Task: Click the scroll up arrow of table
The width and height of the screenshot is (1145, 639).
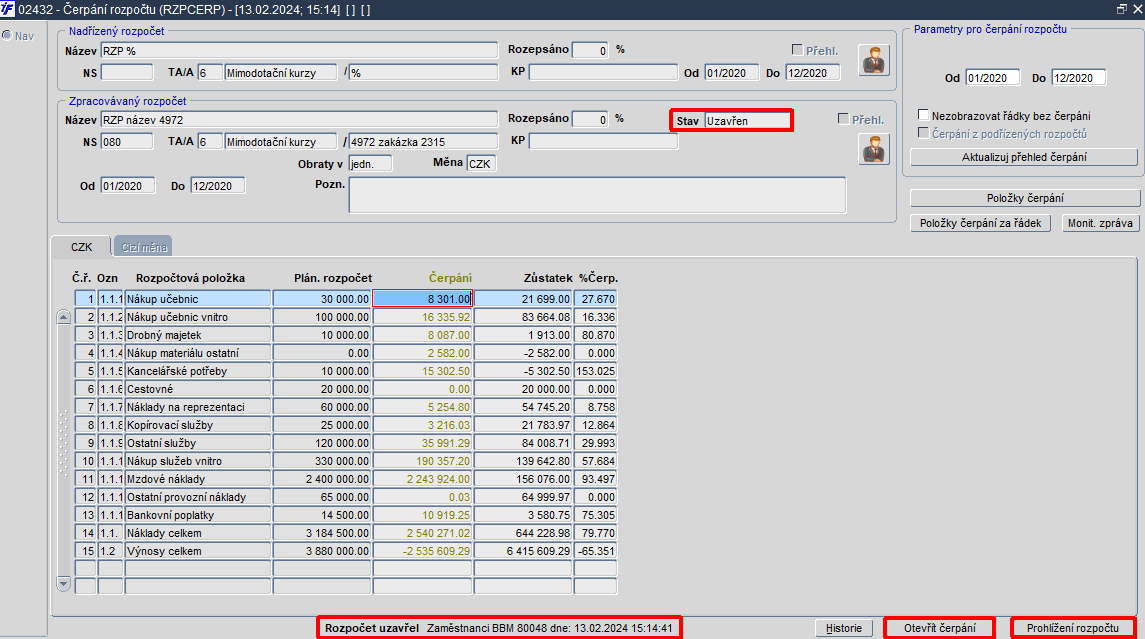Action: click(x=64, y=317)
